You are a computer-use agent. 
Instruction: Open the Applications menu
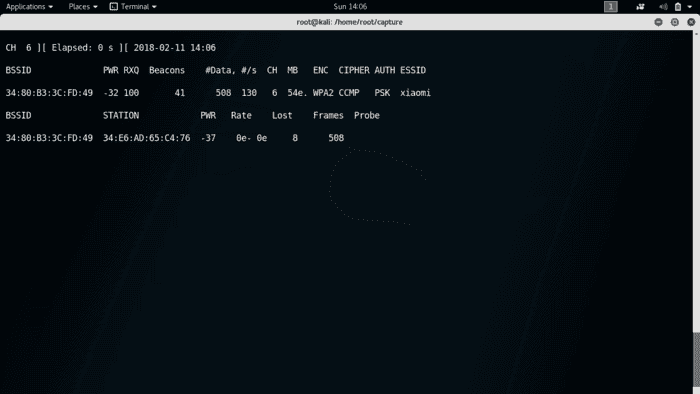coord(29,7)
